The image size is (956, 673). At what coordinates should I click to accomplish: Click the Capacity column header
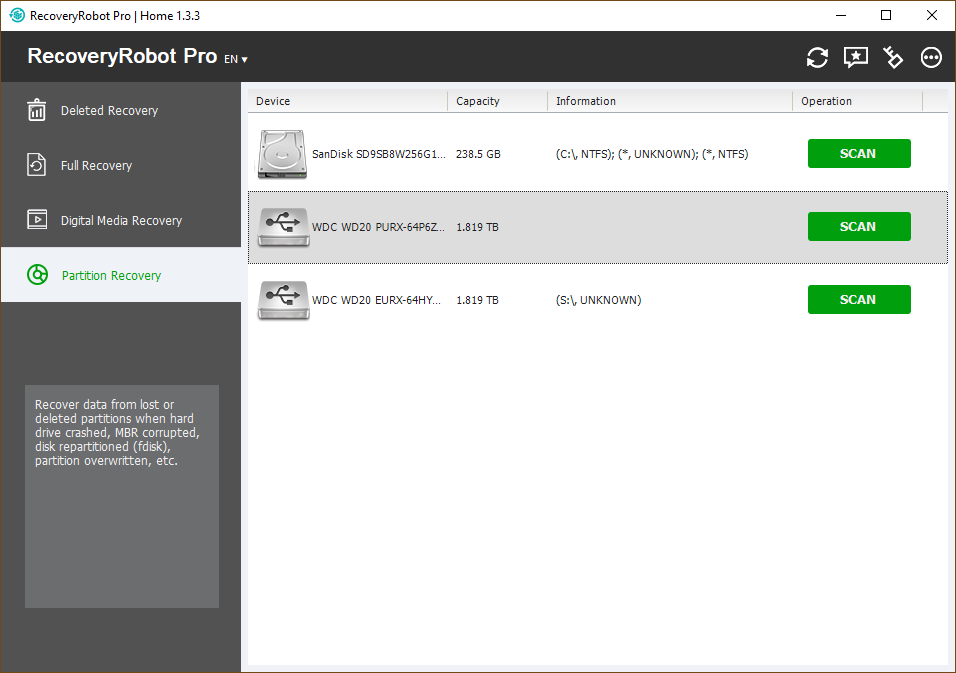pyautogui.click(x=496, y=101)
